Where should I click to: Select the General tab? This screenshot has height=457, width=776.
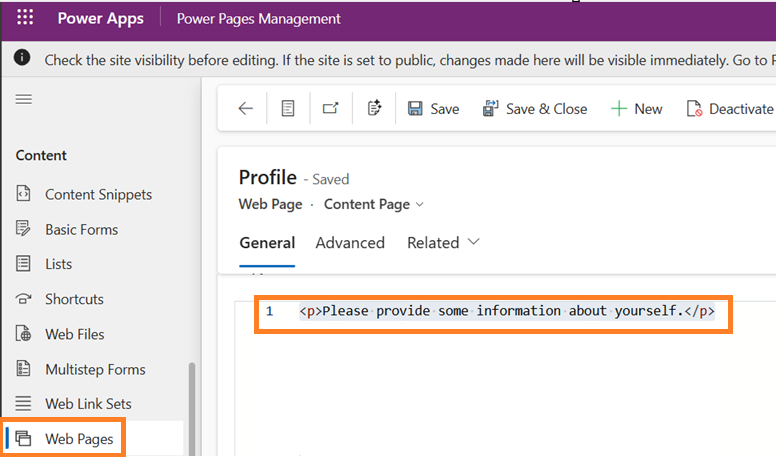click(x=267, y=243)
